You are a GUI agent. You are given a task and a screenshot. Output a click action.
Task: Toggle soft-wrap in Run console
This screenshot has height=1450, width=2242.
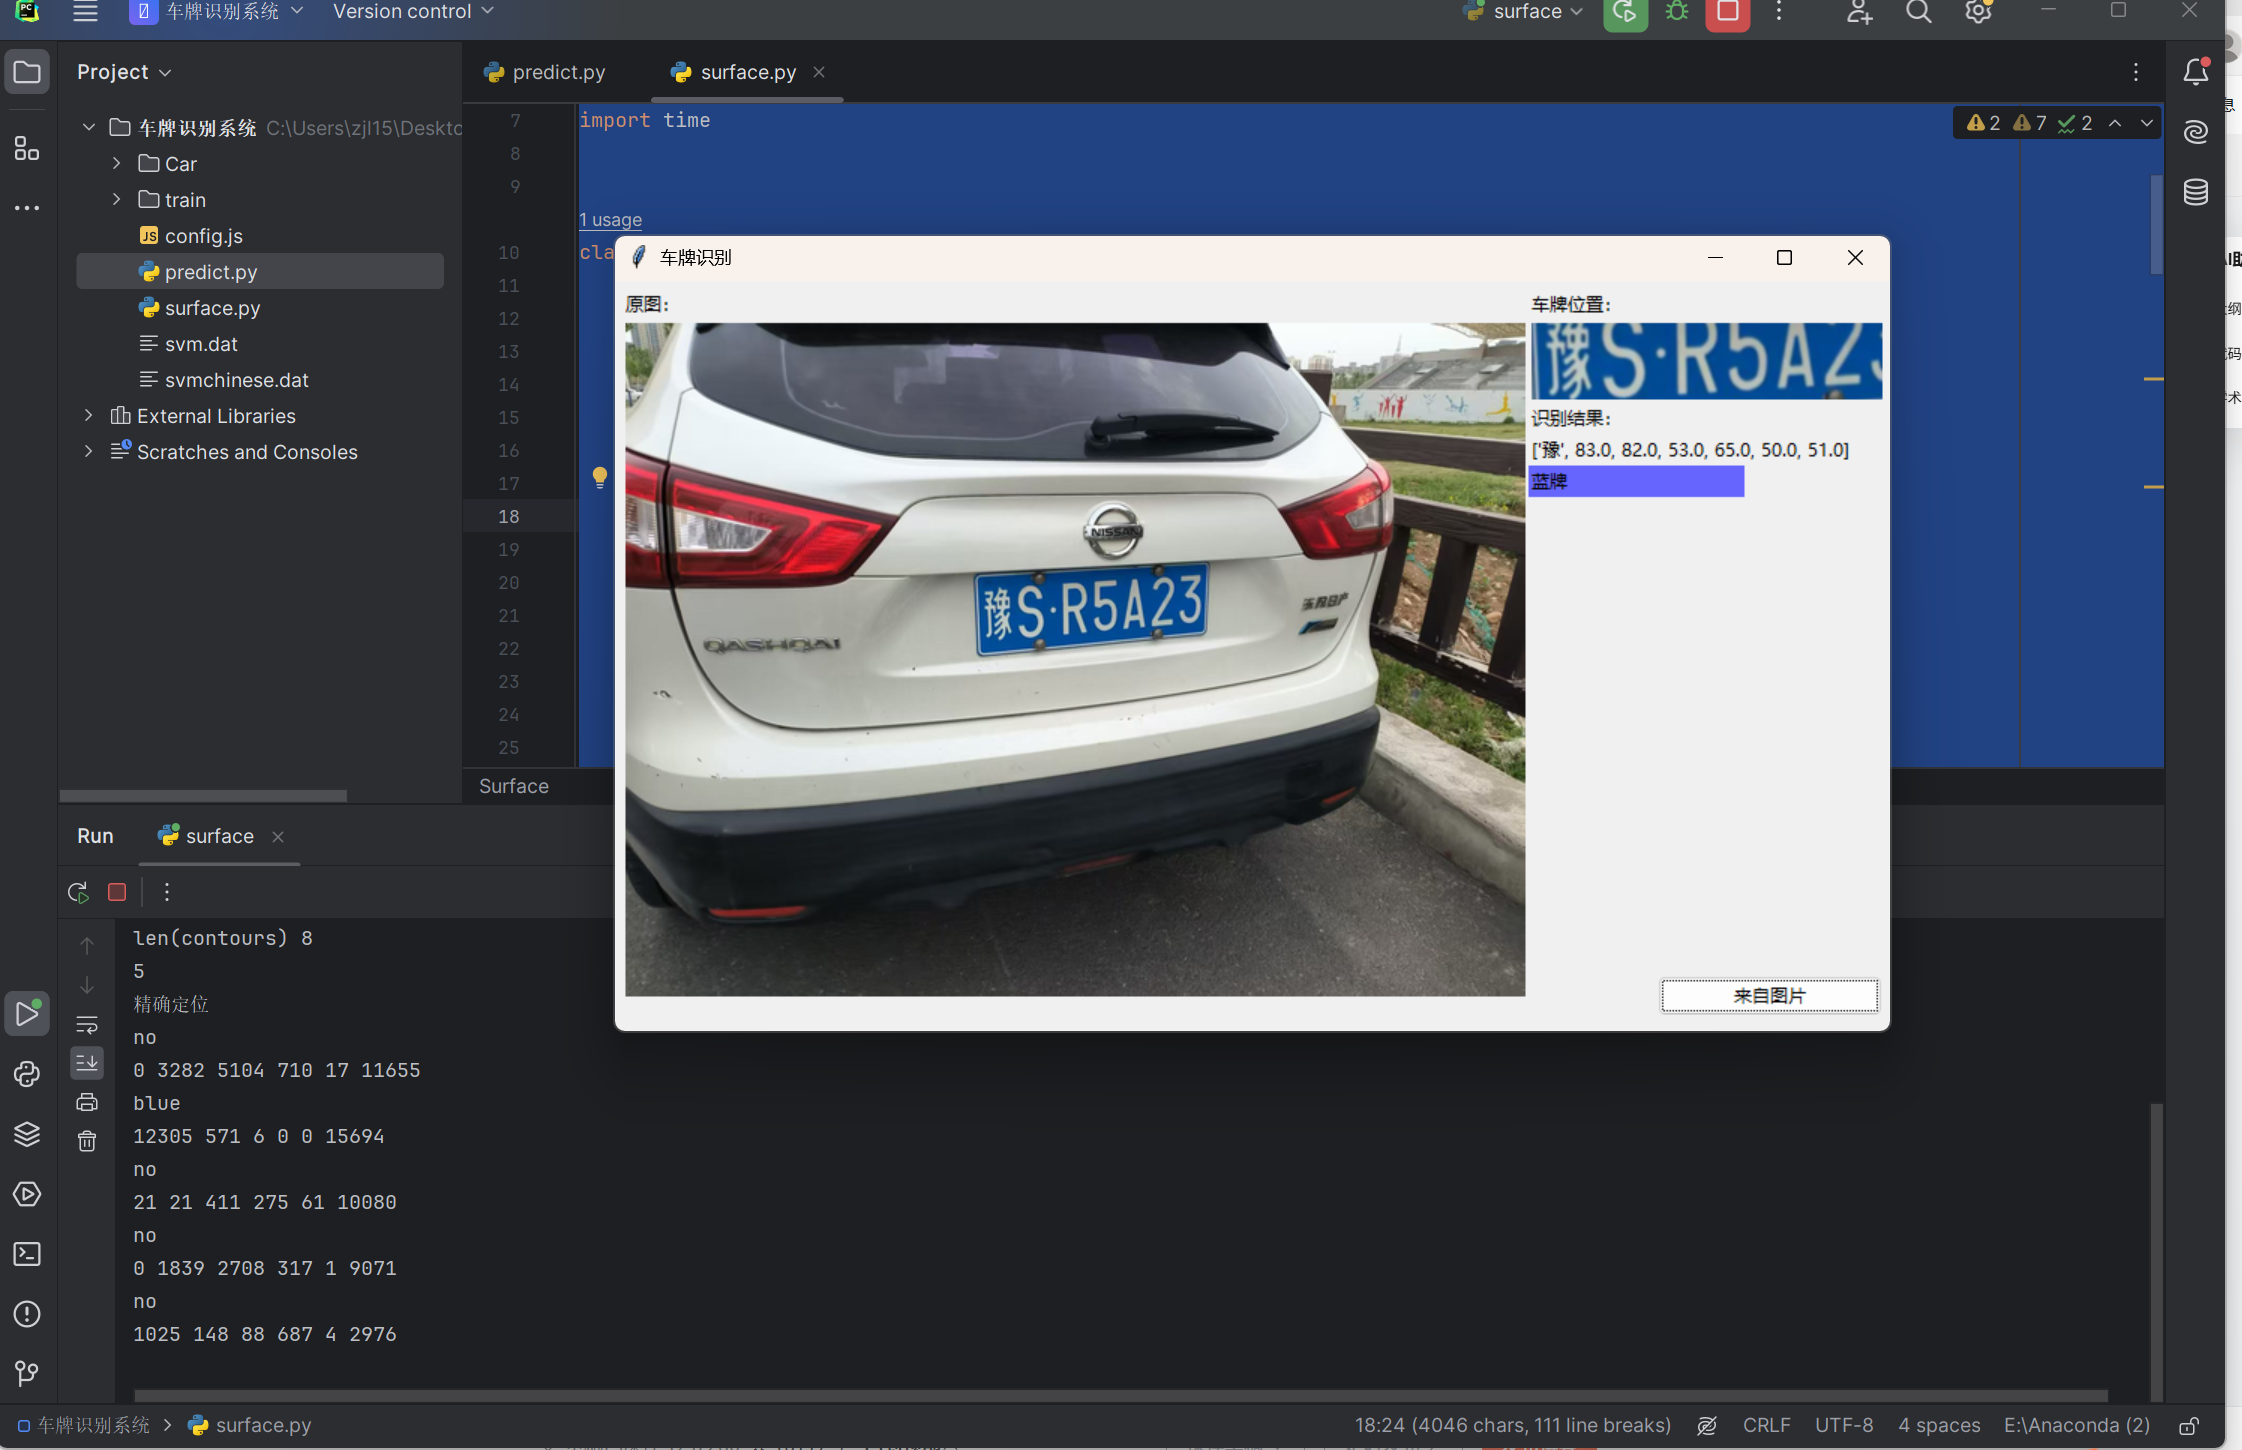[87, 1025]
